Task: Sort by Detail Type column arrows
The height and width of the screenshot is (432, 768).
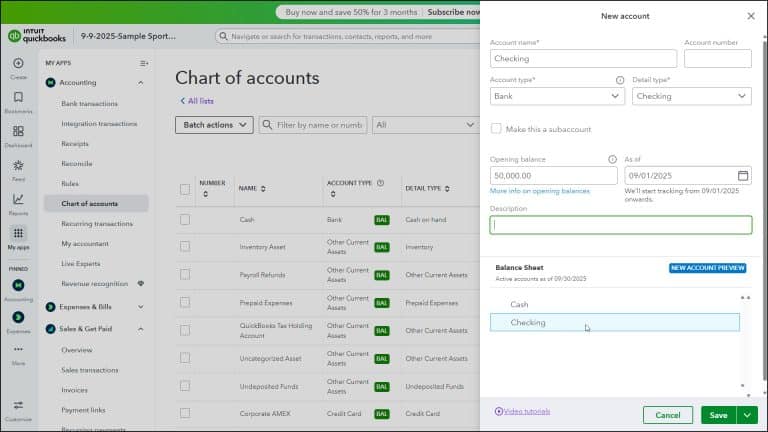Action: tap(447, 189)
